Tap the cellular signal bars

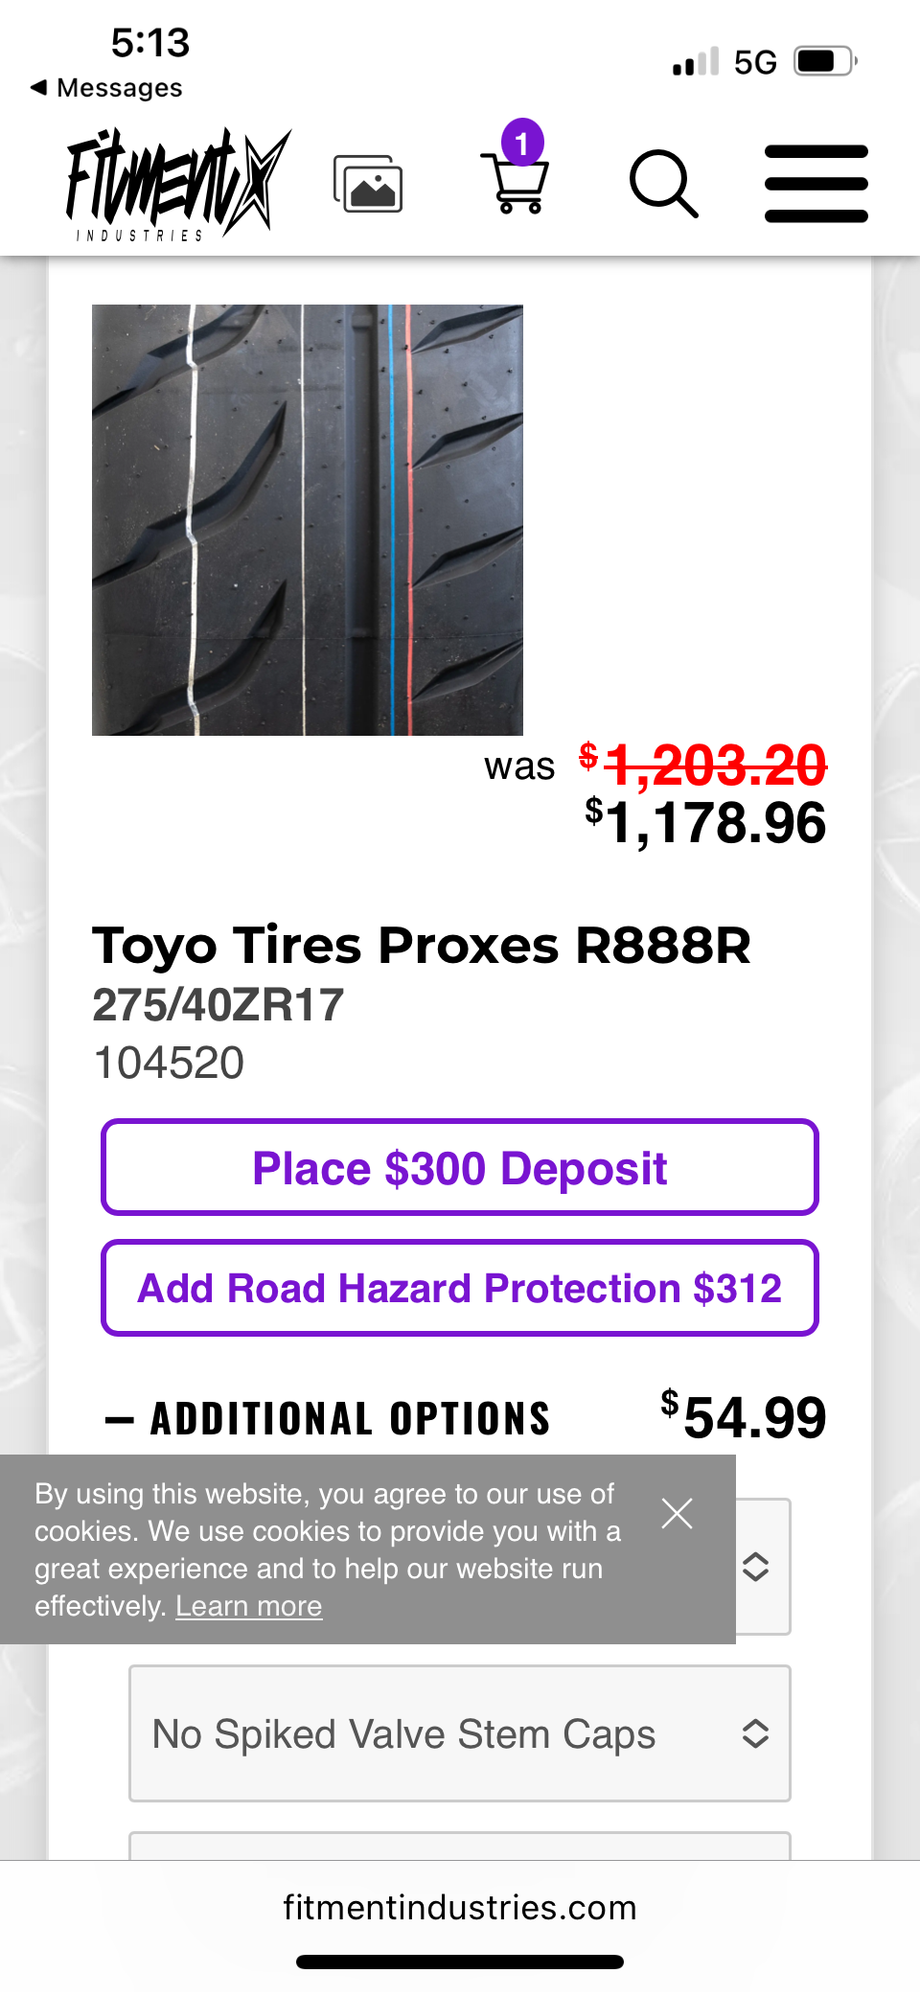(693, 62)
